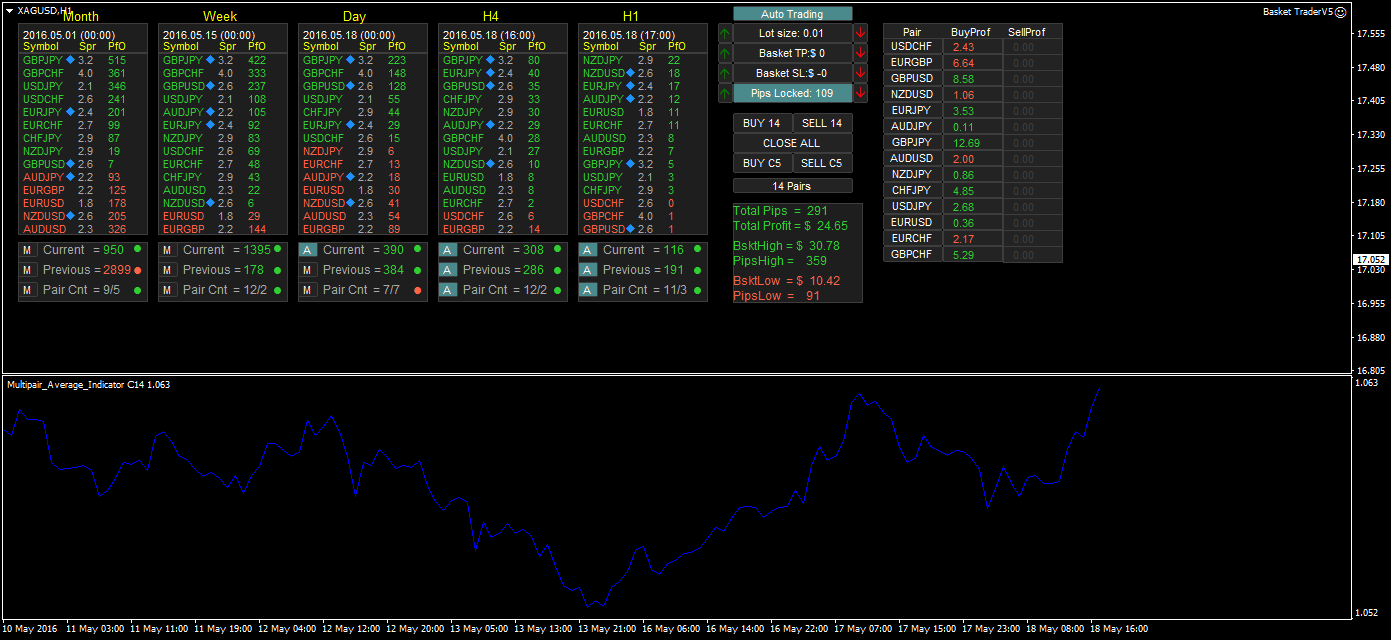Image resolution: width=1391 pixels, height=640 pixels.
Task: Close all trades with CLOSE ALL
Action: 793,143
